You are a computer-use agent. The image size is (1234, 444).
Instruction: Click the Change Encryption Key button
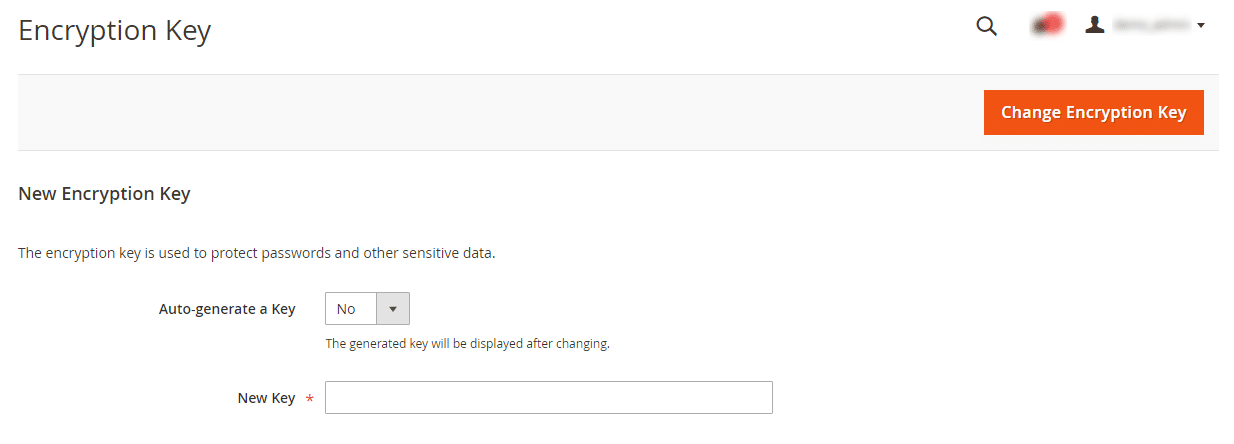pyautogui.click(x=1093, y=112)
